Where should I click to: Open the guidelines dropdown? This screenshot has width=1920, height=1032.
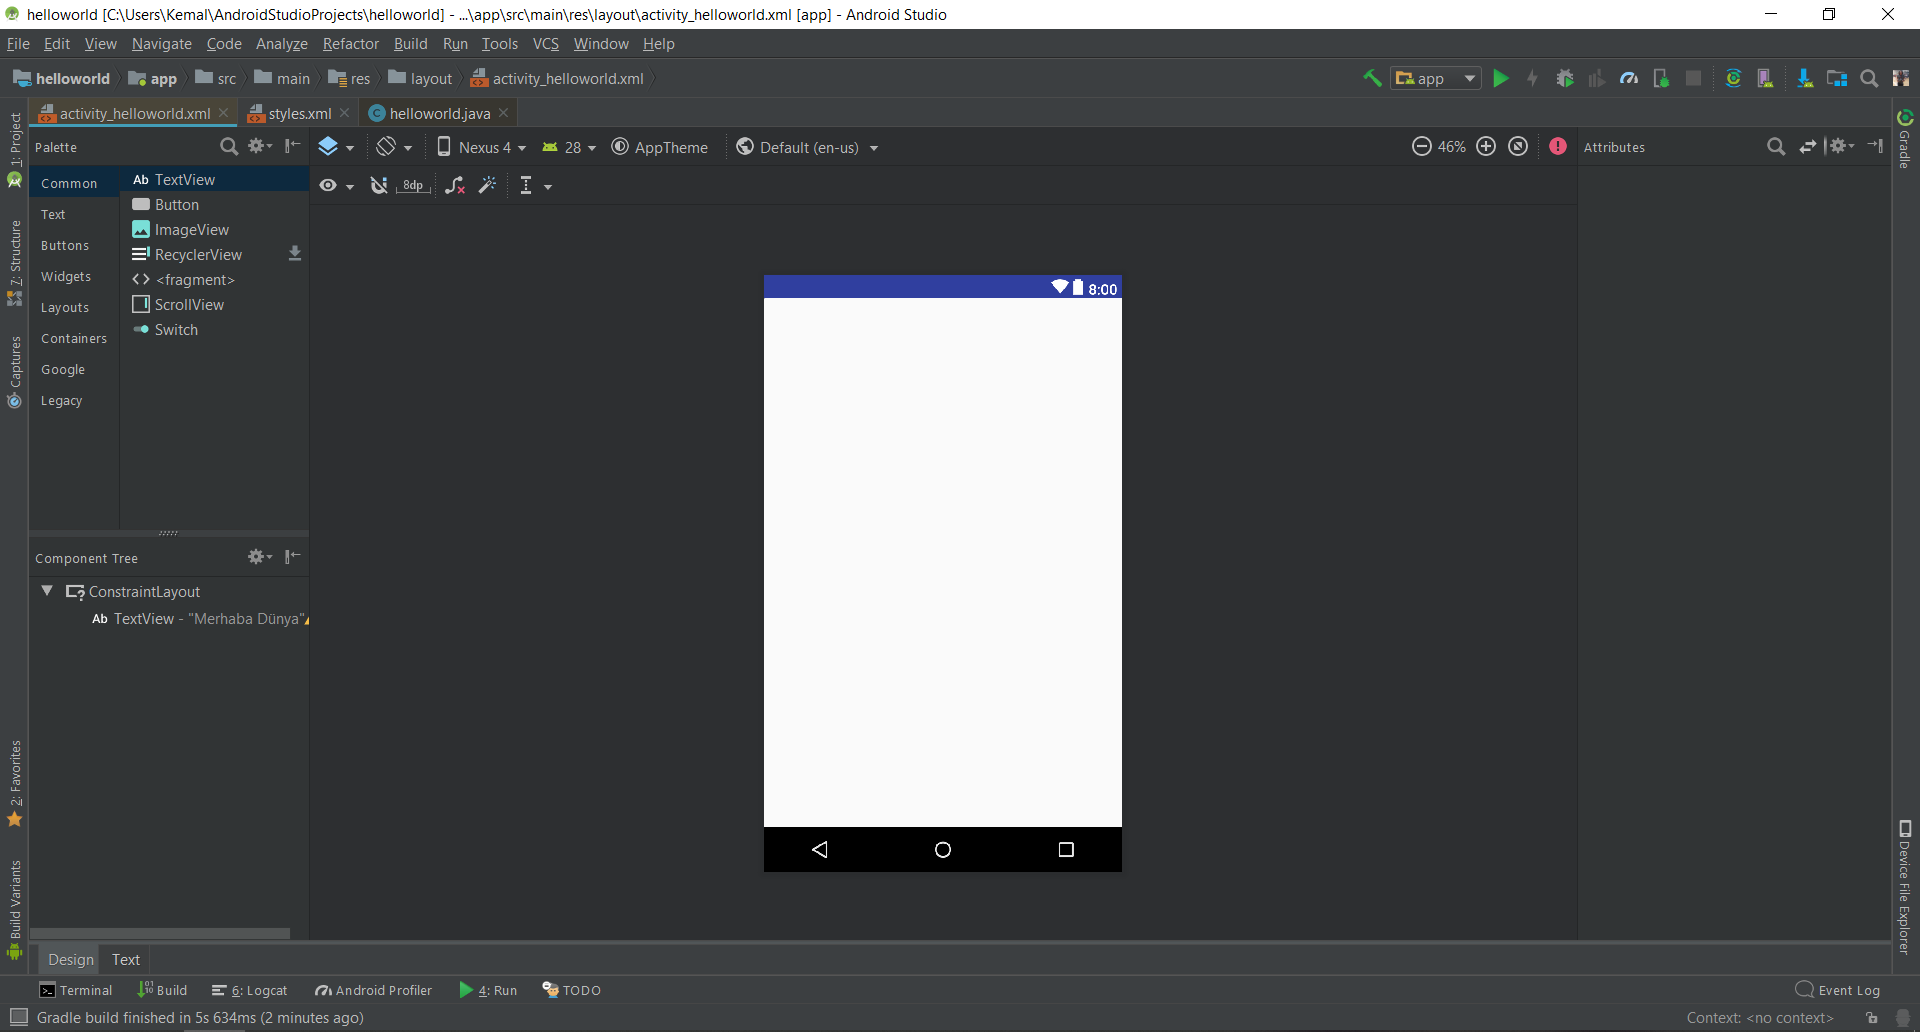coord(535,185)
